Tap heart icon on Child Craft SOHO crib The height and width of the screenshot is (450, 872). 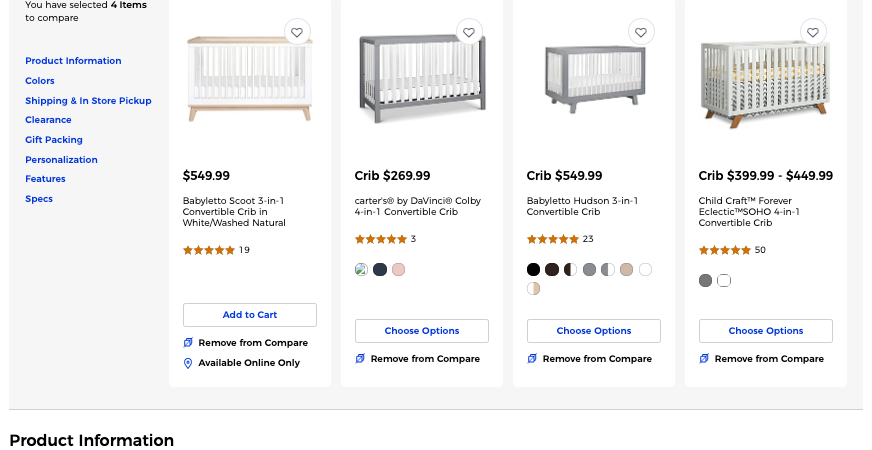pyautogui.click(x=812, y=32)
